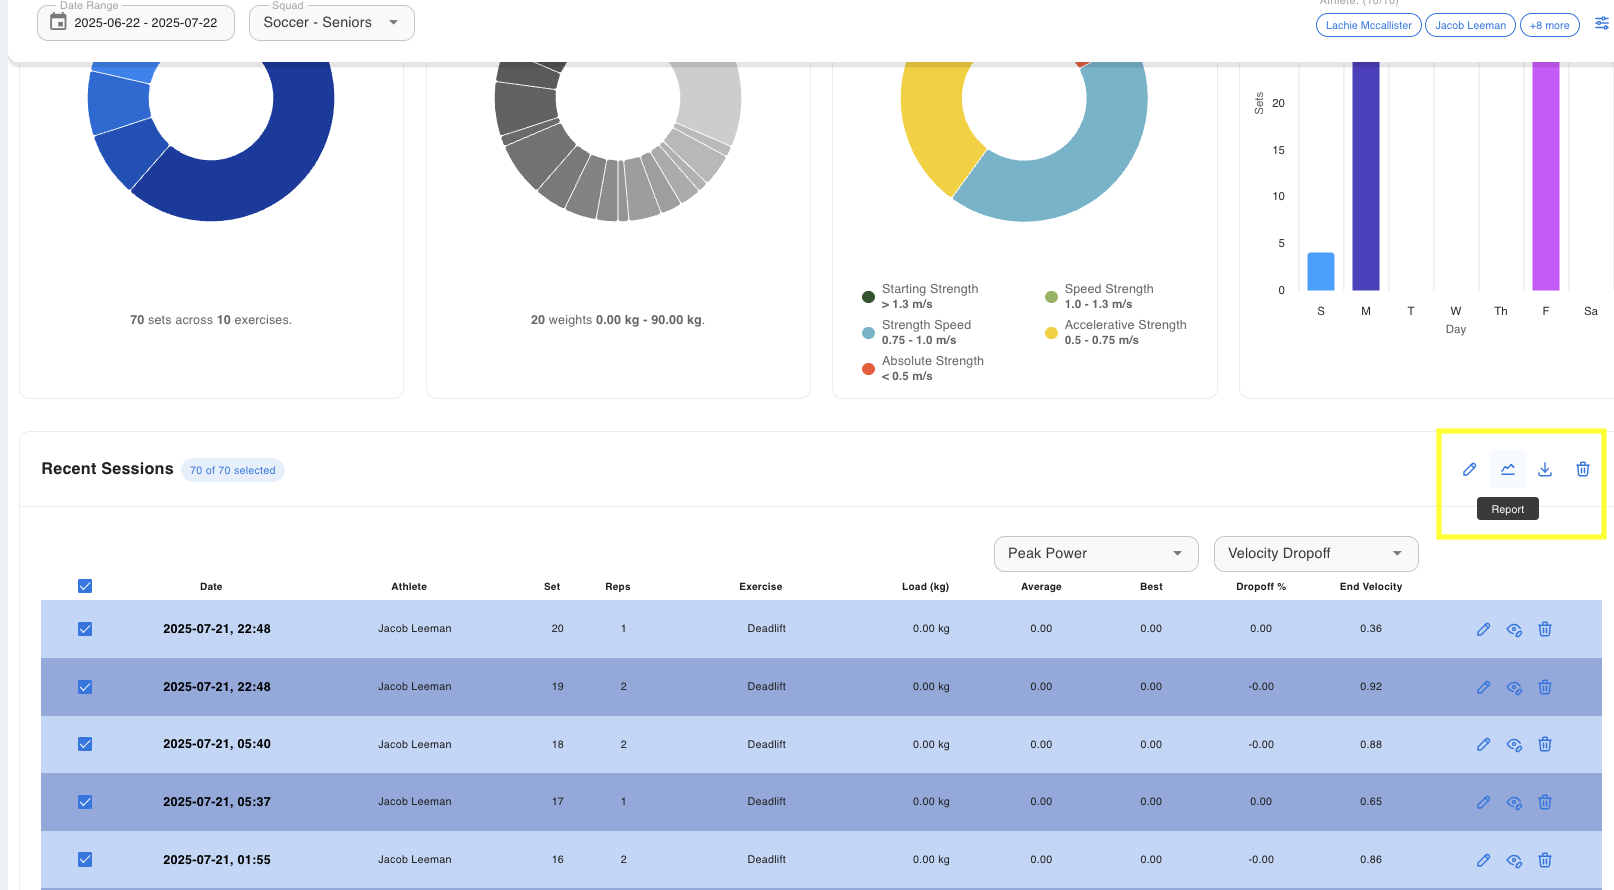The height and width of the screenshot is (890, 1614).
Task: Click the Absolute Strength legend dot
Action: tap(868, 369)
